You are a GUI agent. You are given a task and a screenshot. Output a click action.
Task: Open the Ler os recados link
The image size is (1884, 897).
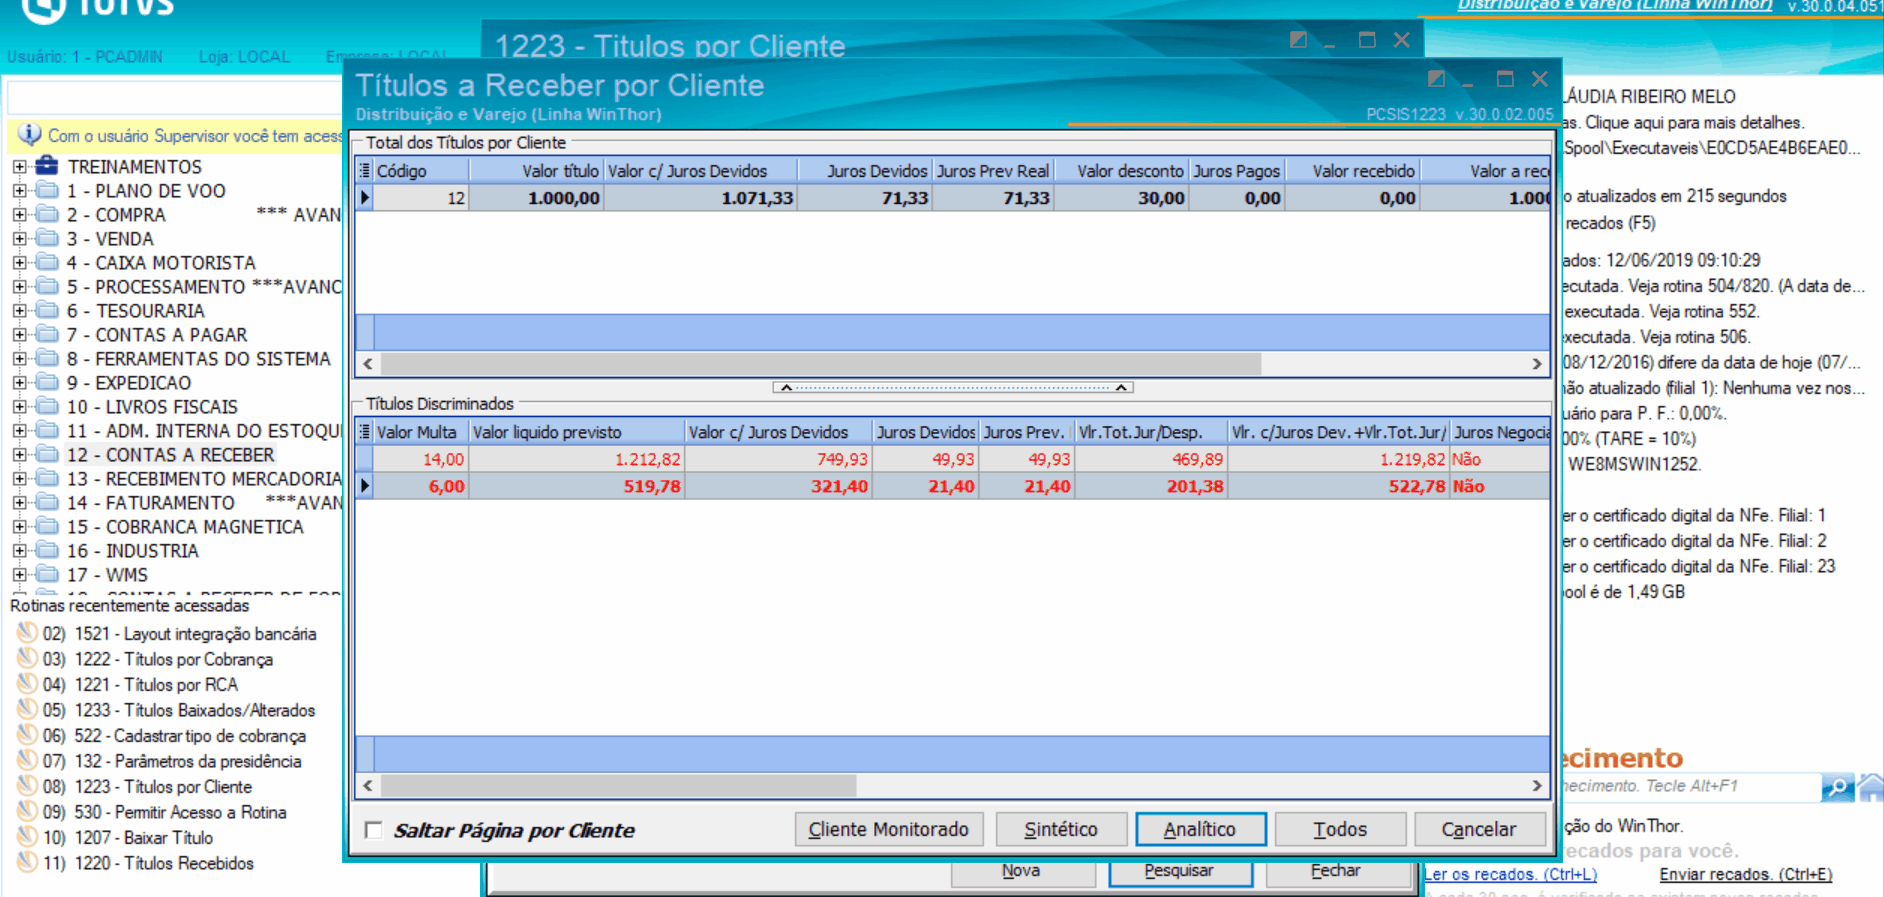pos(1510,875)
